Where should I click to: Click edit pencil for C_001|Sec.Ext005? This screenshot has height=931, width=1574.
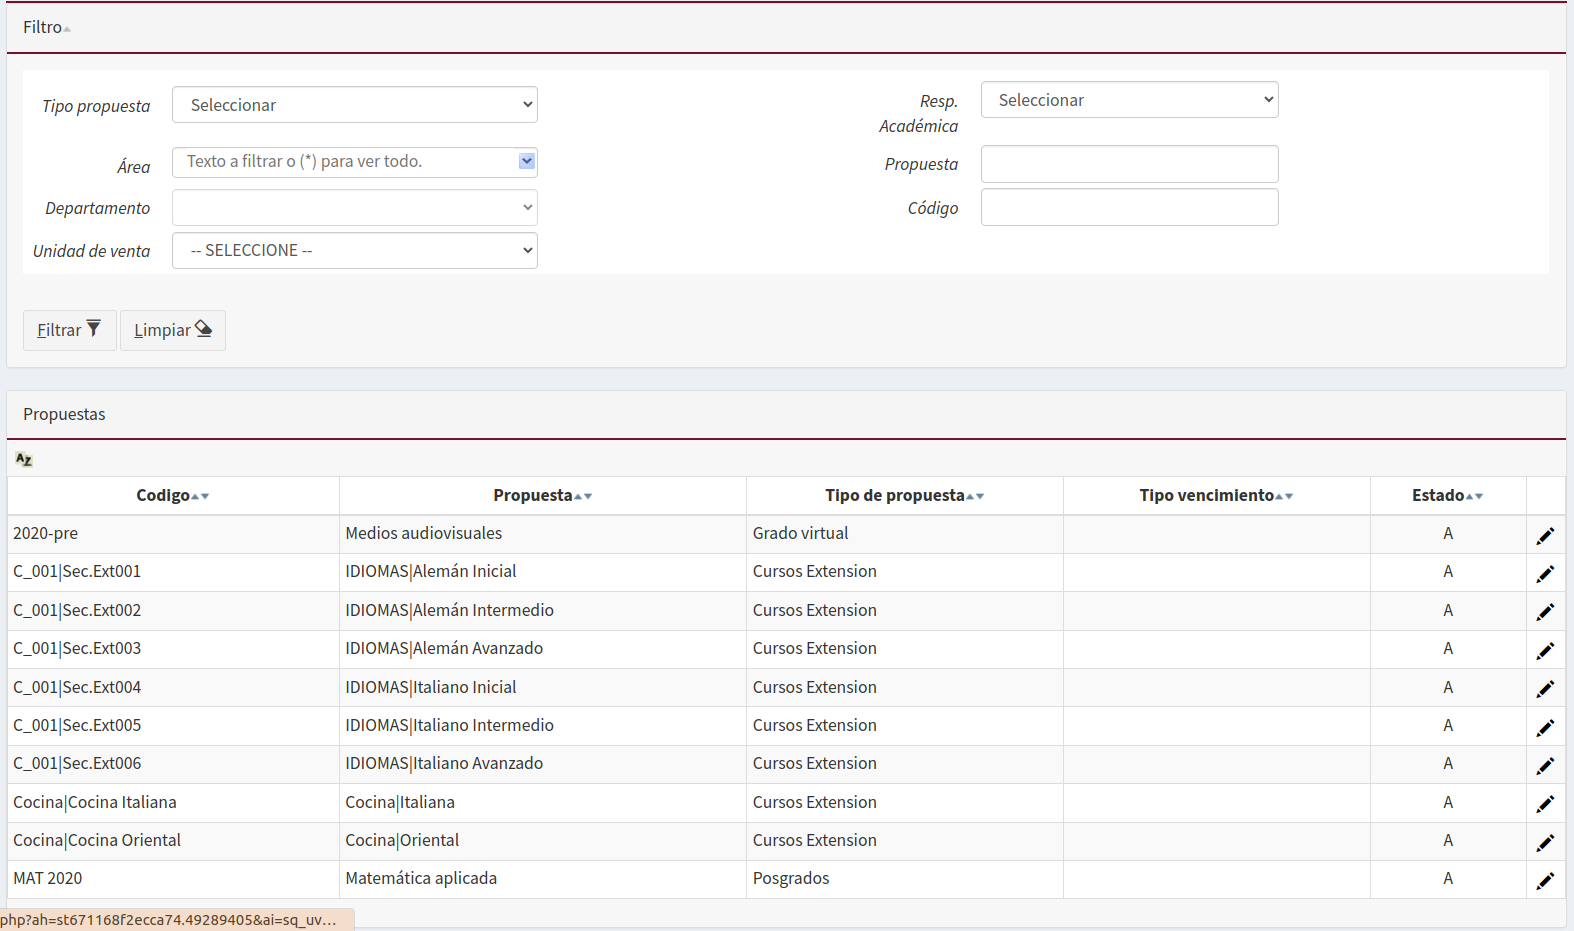[1545, 728]
